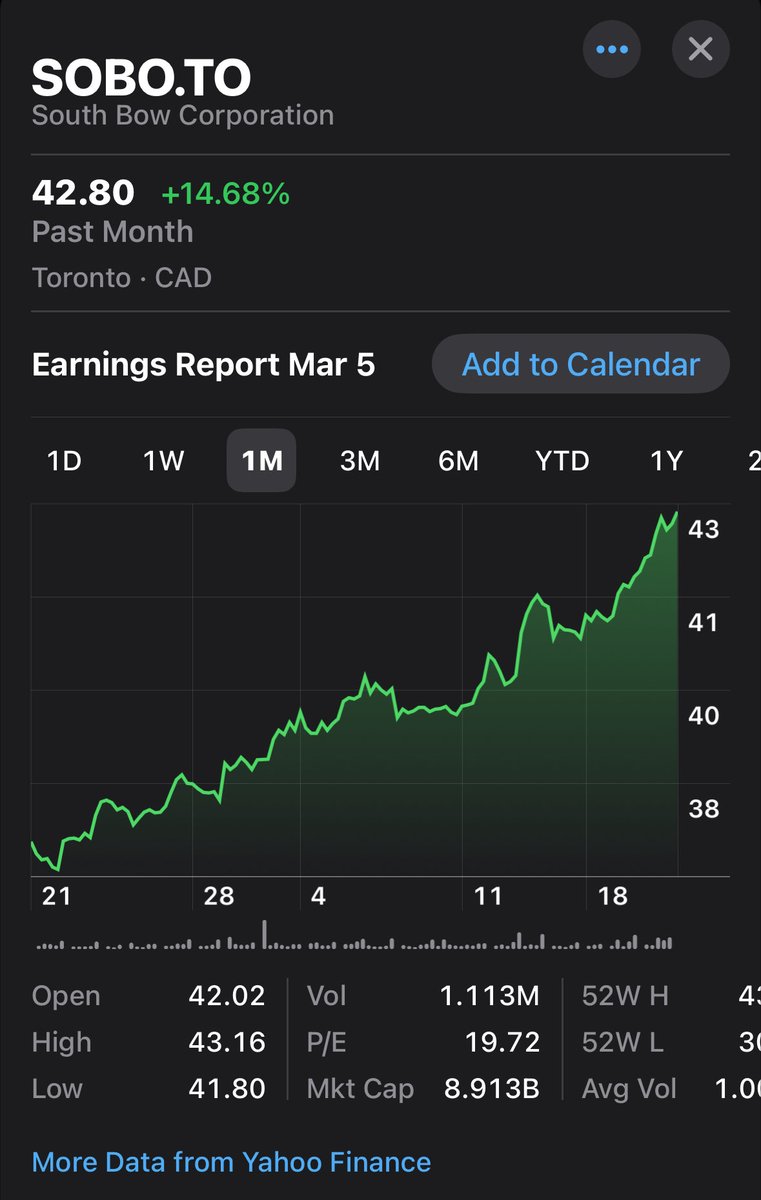Switch chart to 1D range
The image size is (761, 1200).
[65, 460]
